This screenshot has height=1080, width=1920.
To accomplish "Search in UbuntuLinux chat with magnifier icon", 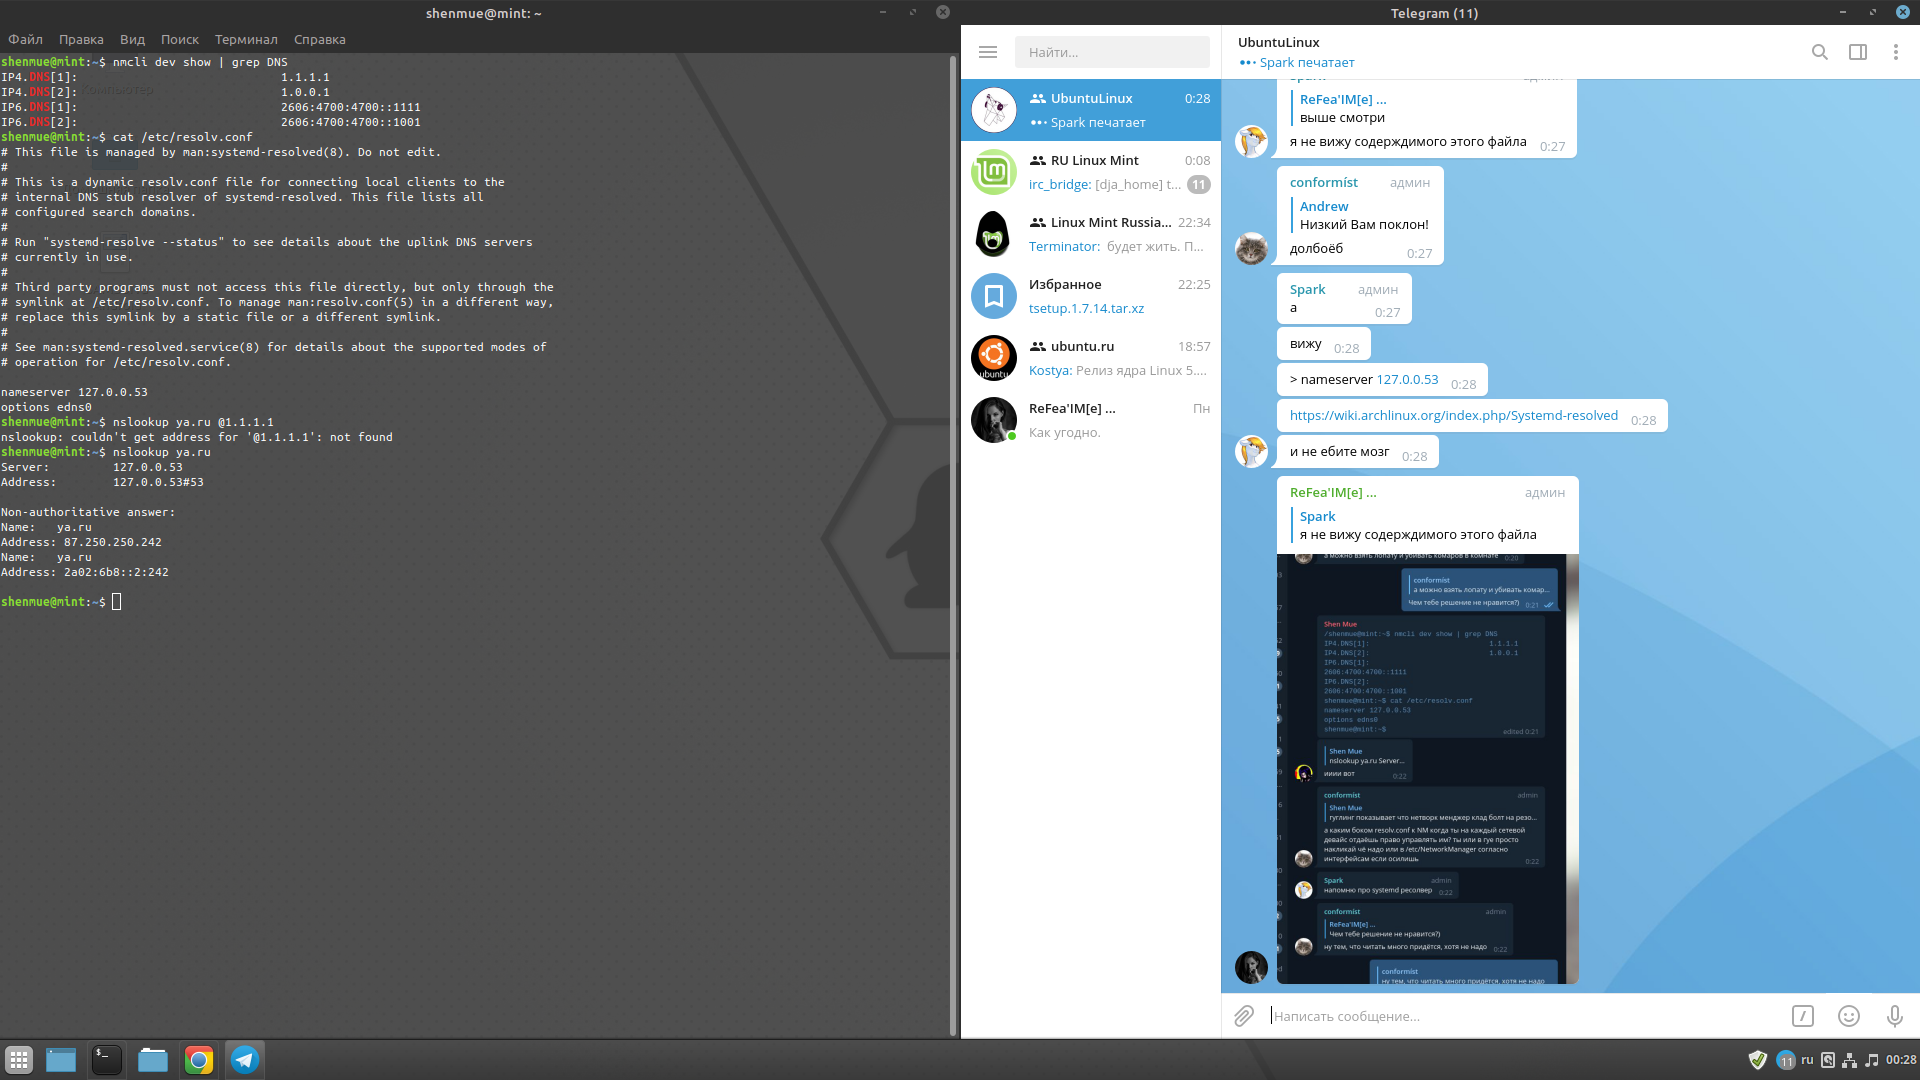I will tap(1820, 52).
